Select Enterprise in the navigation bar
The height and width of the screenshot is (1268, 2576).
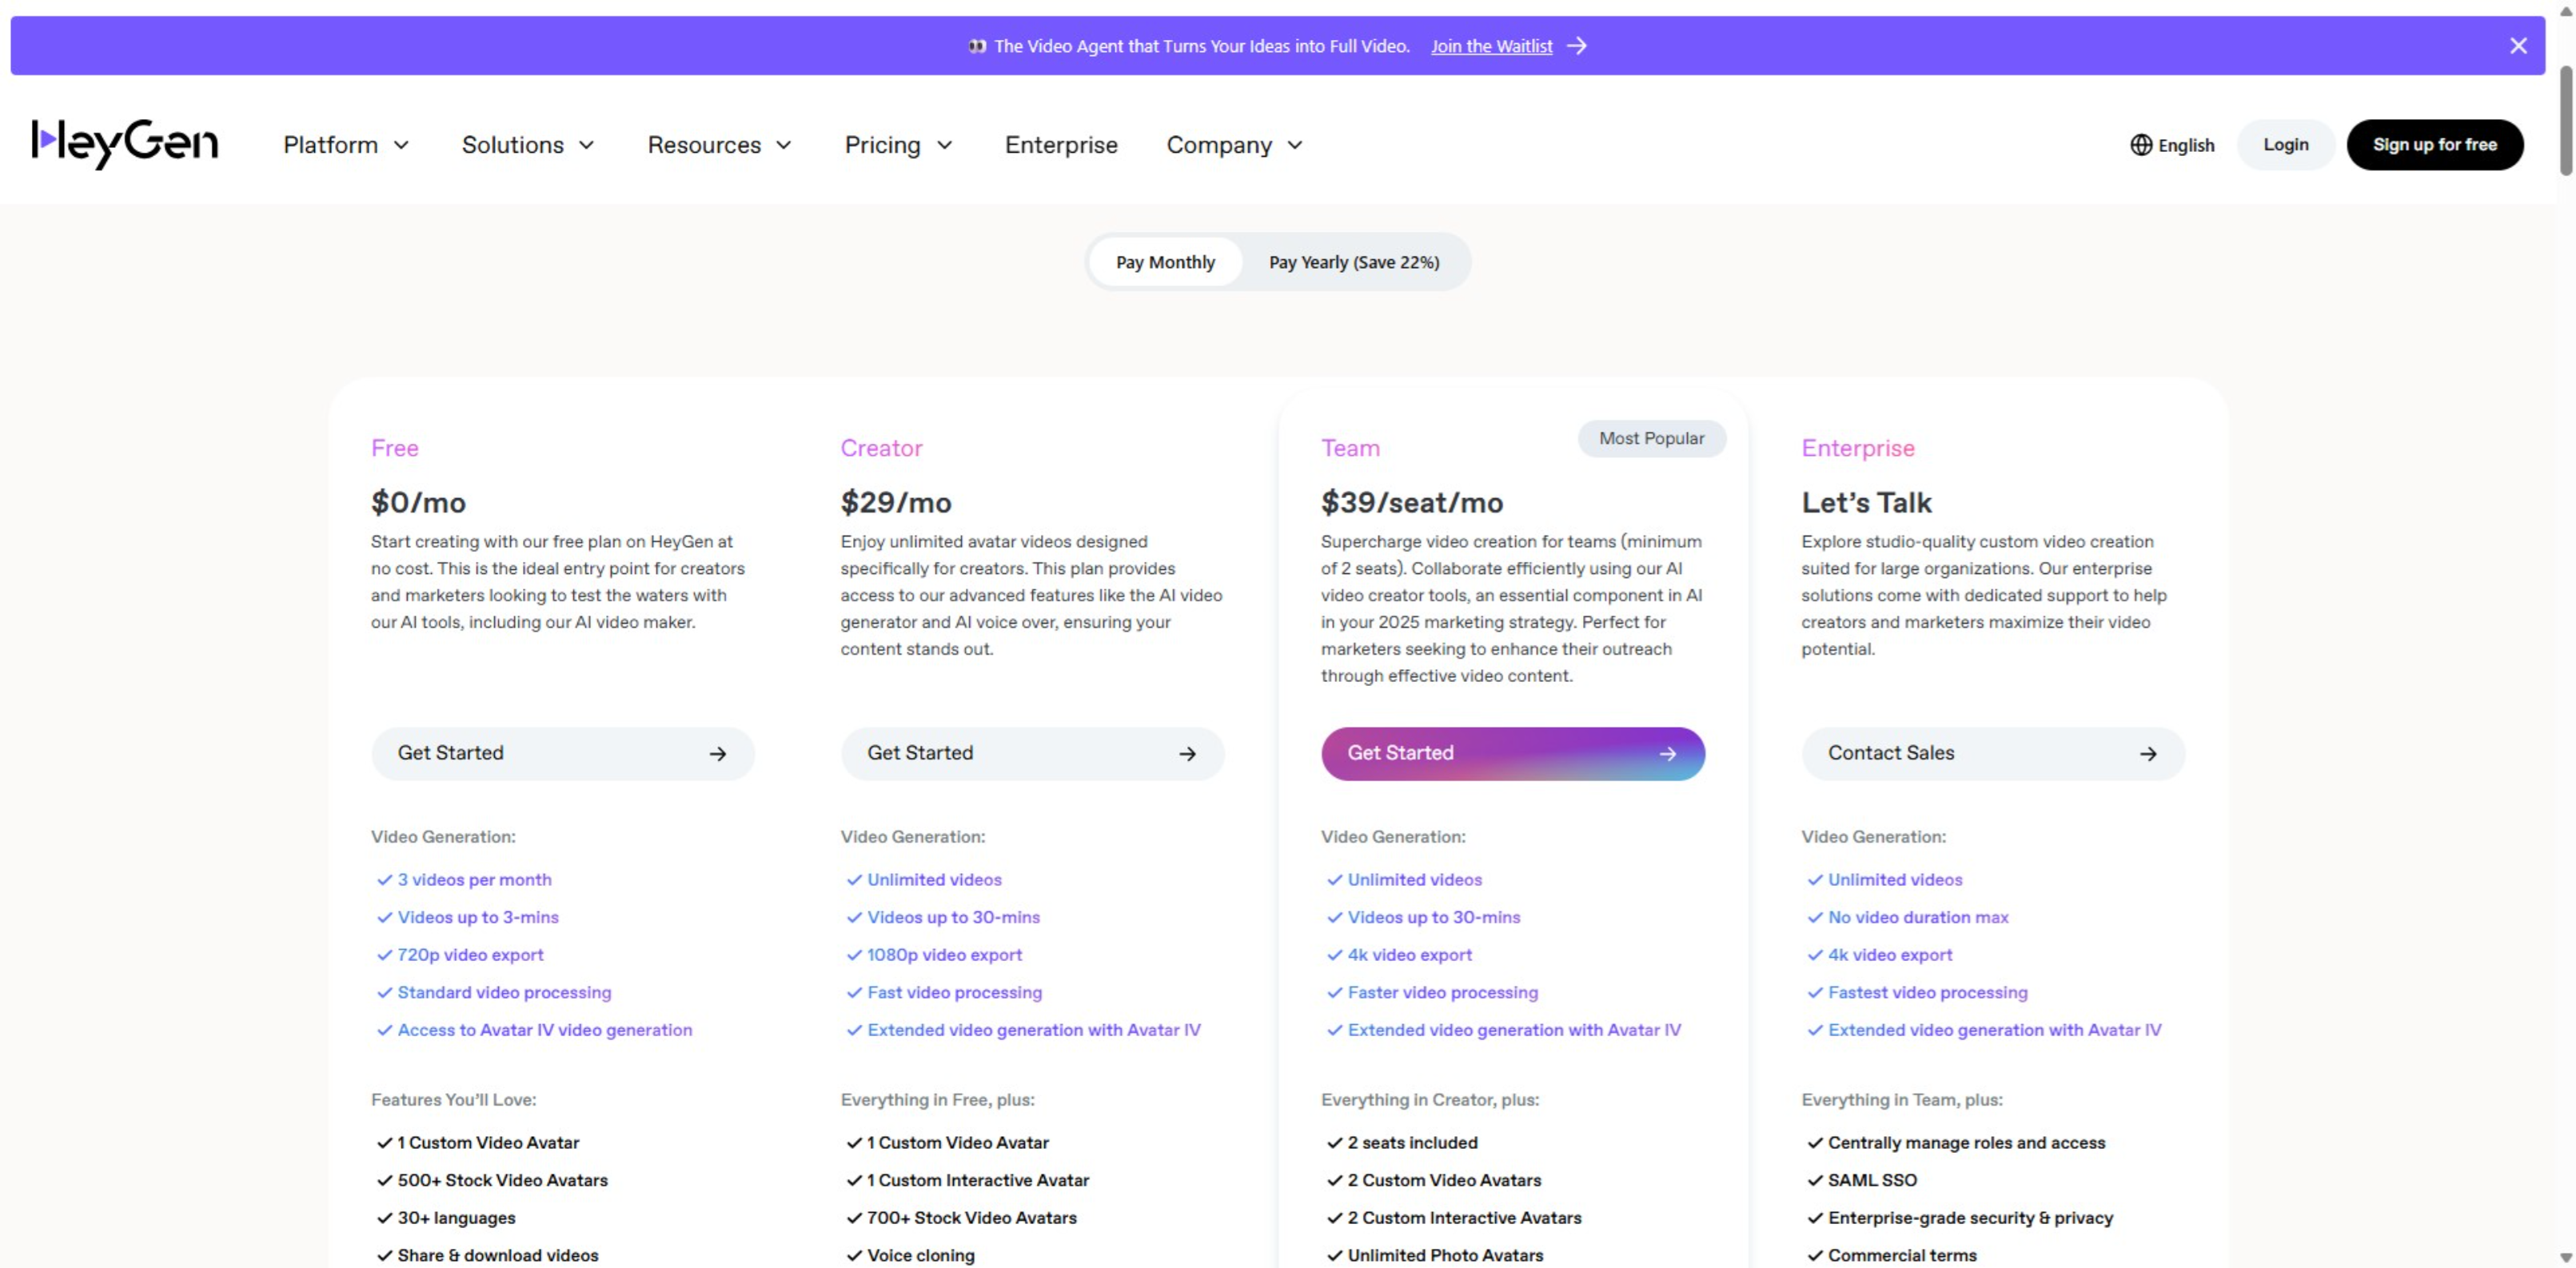(x=1060, y=144)
